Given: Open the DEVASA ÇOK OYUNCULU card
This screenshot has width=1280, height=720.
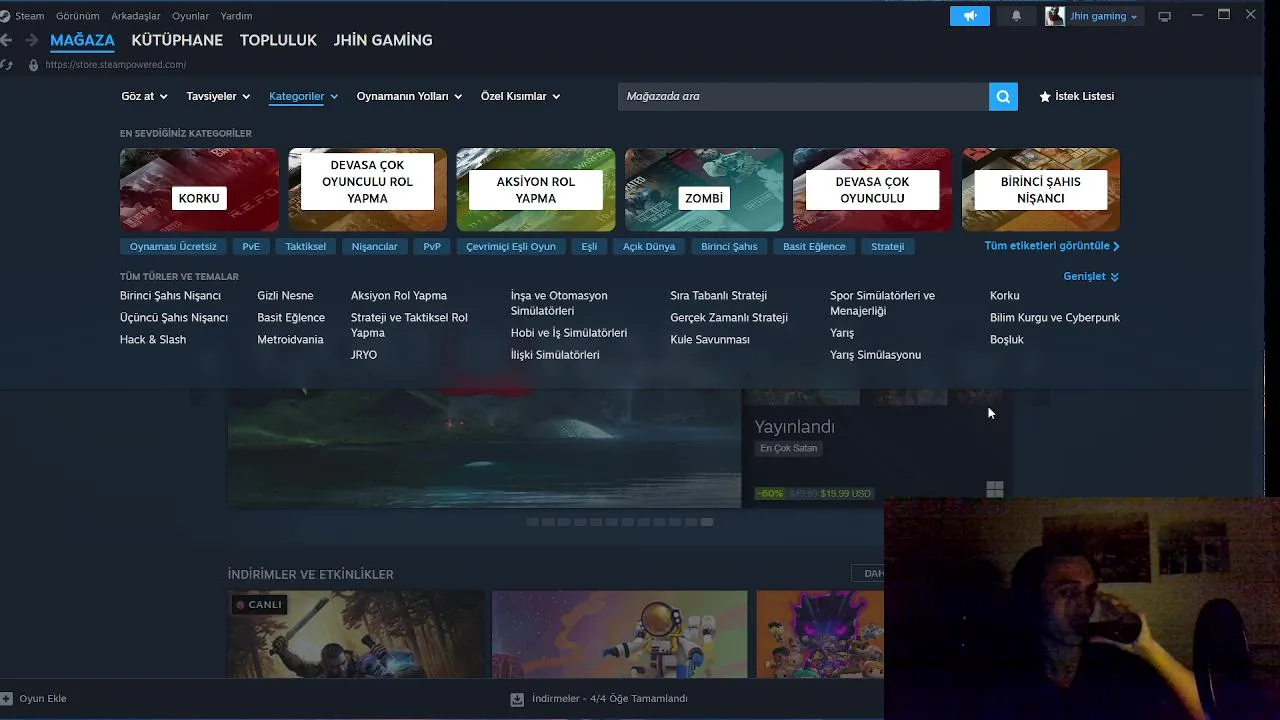Looking at the screenshot, I should pyautogui.click(x=872, y=190).
